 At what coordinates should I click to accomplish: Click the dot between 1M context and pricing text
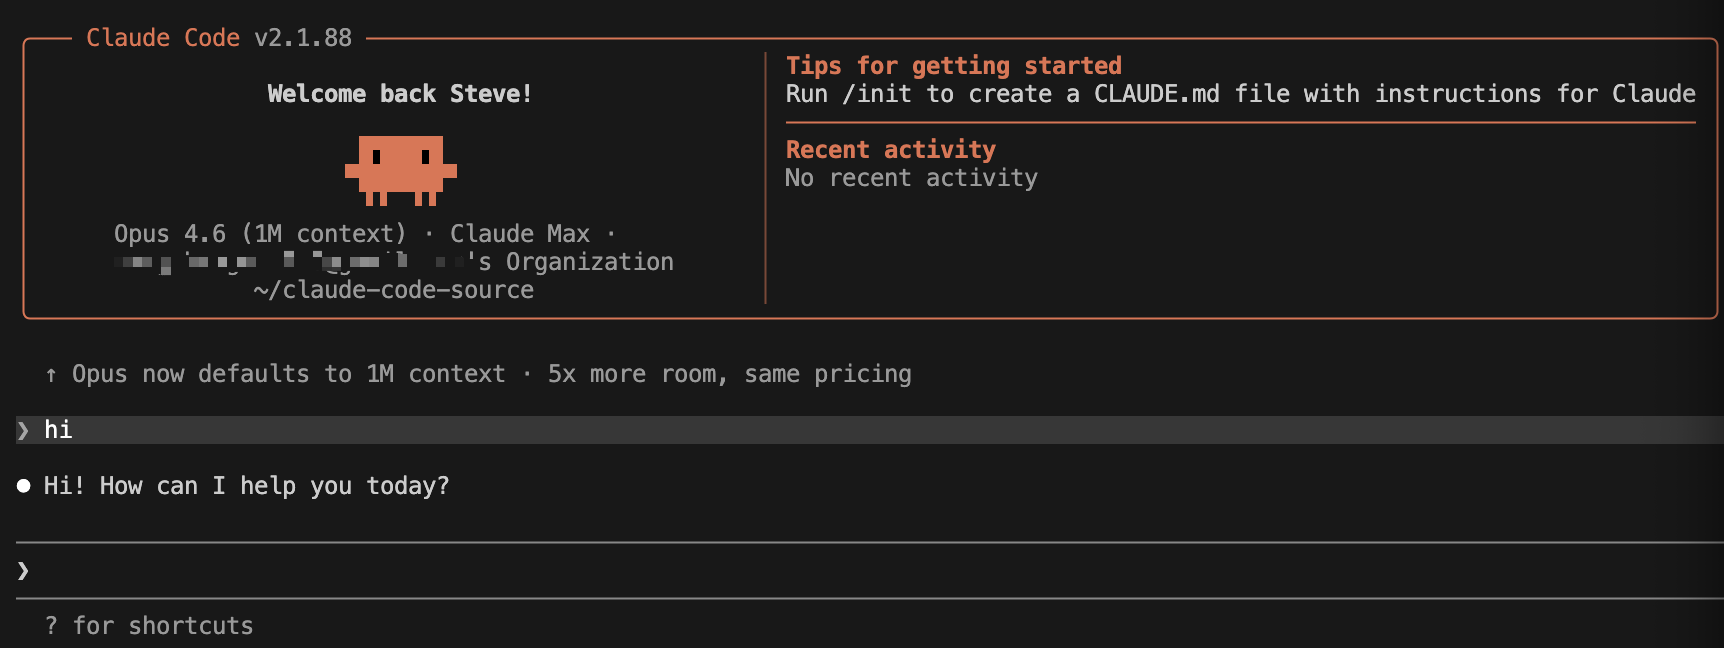[527, 373]
